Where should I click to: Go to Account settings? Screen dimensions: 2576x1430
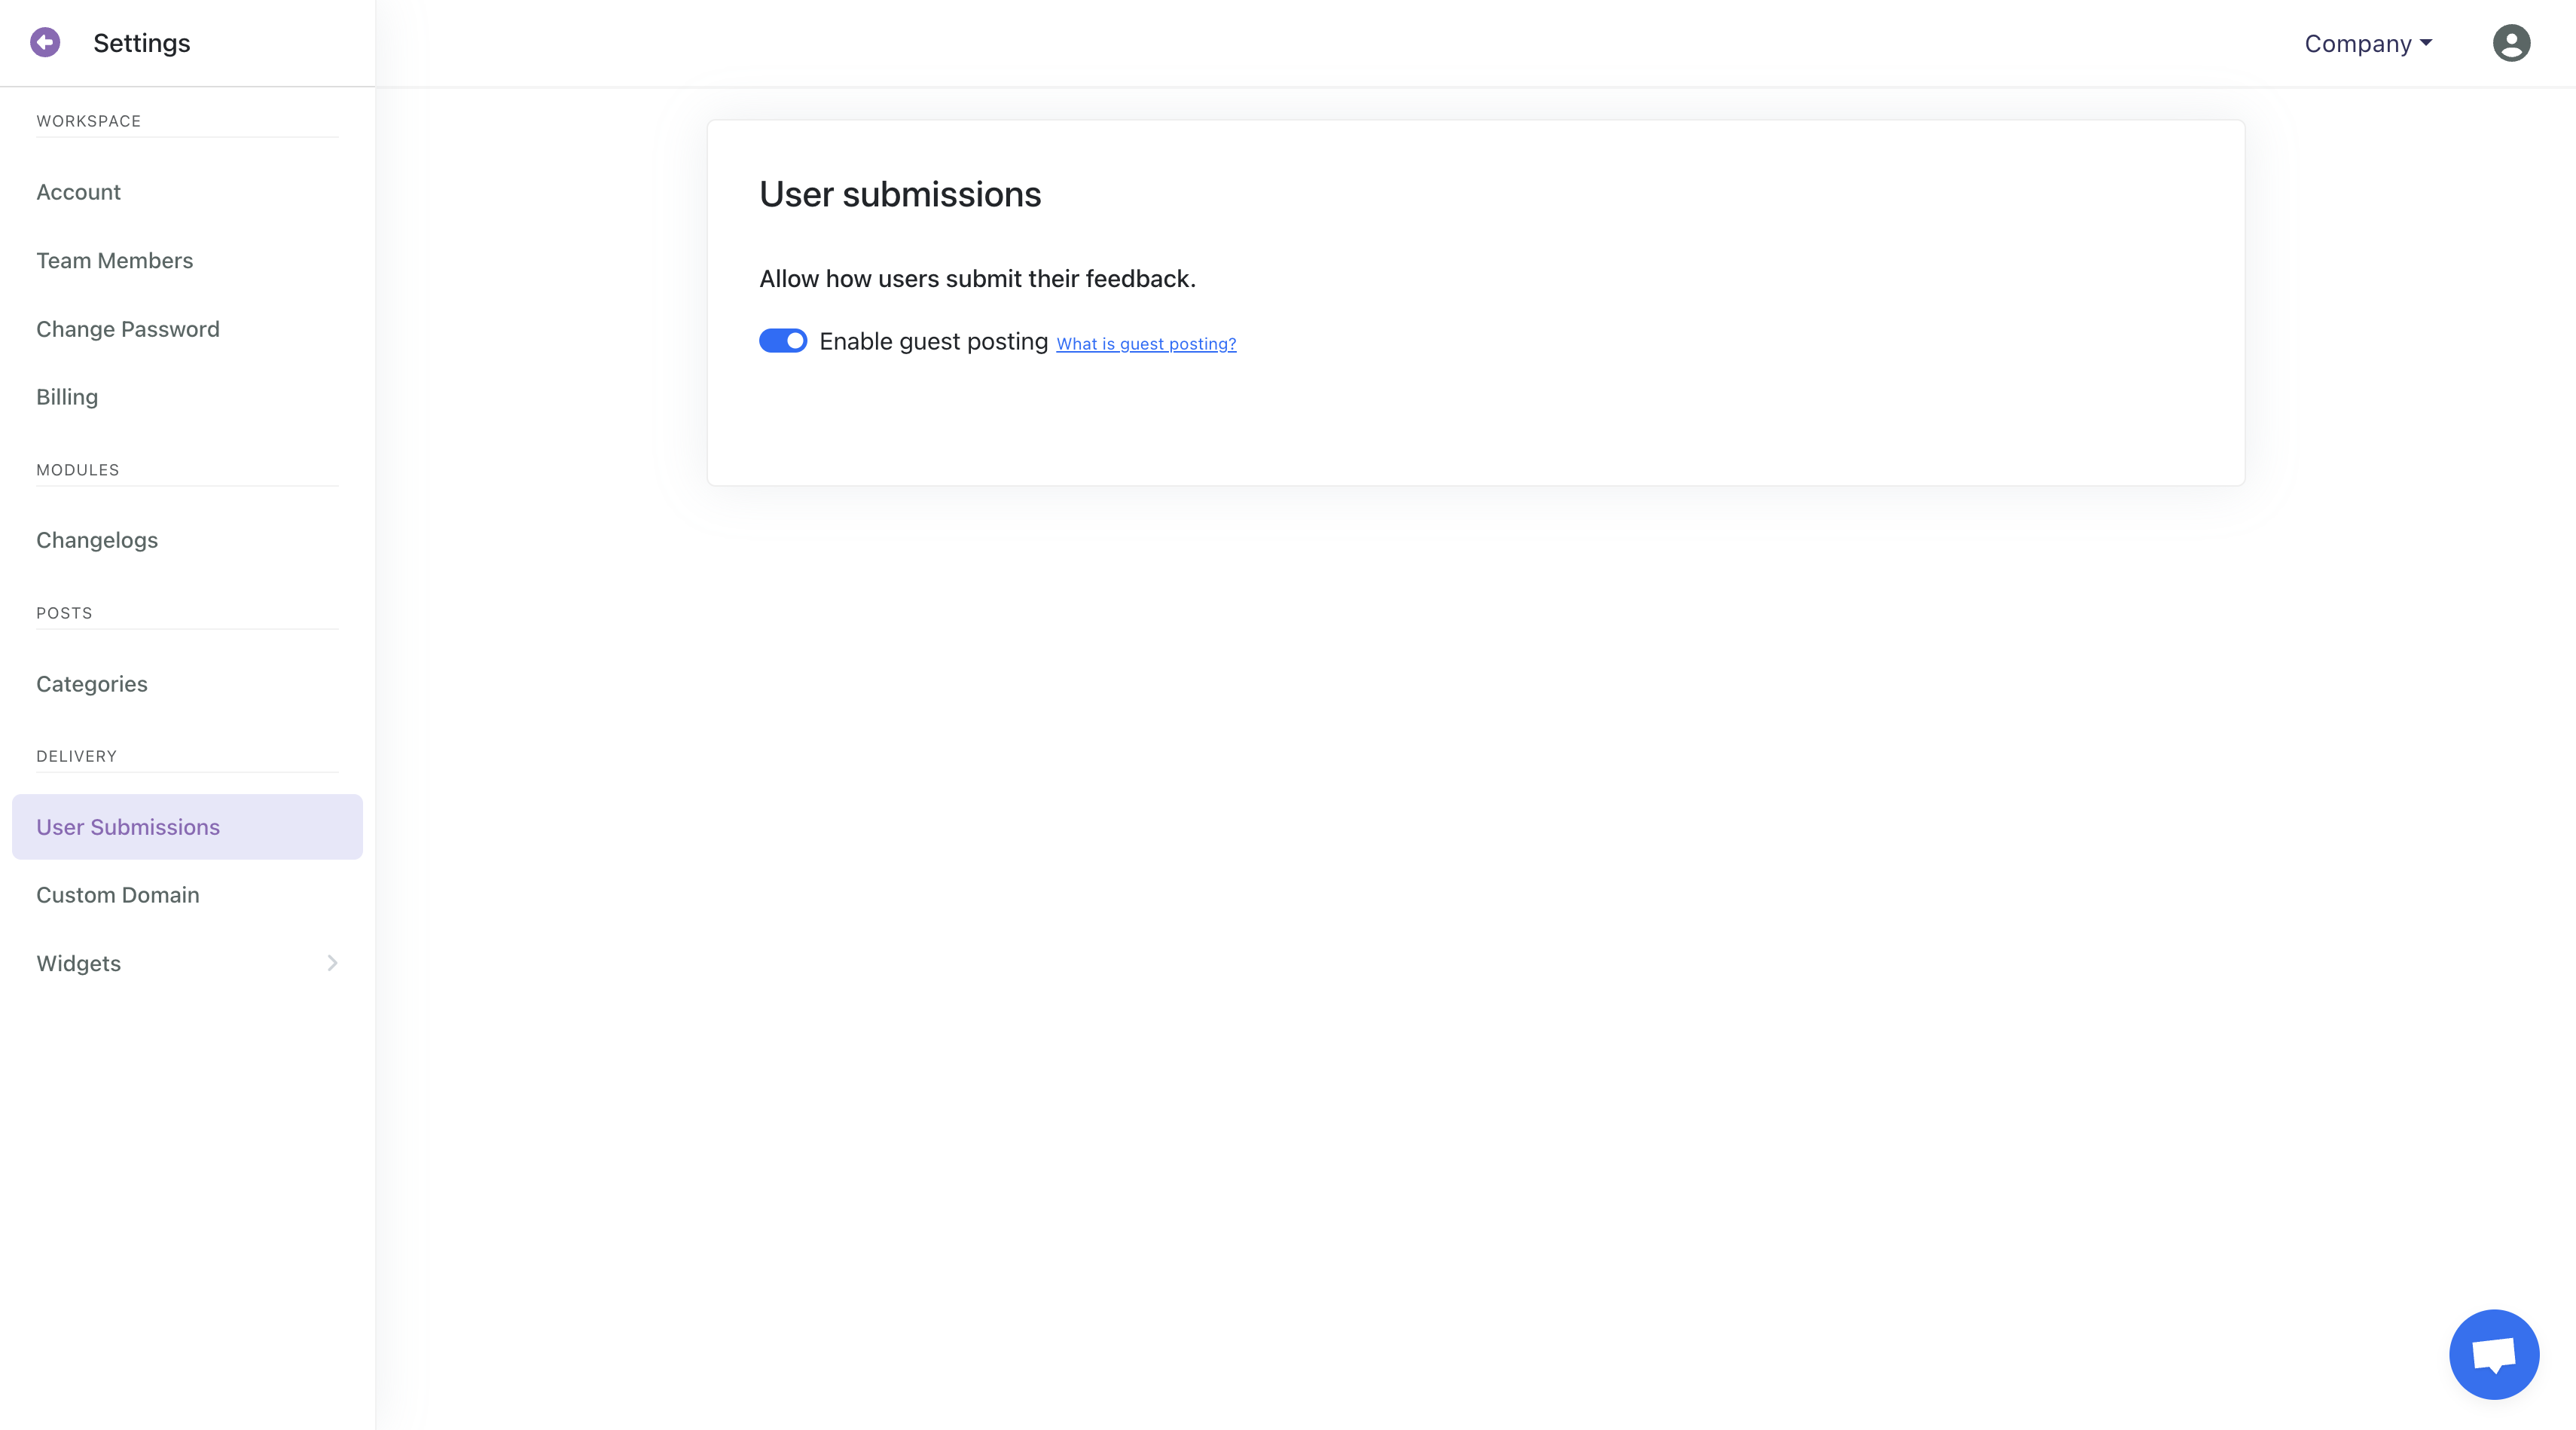point(78,192)
